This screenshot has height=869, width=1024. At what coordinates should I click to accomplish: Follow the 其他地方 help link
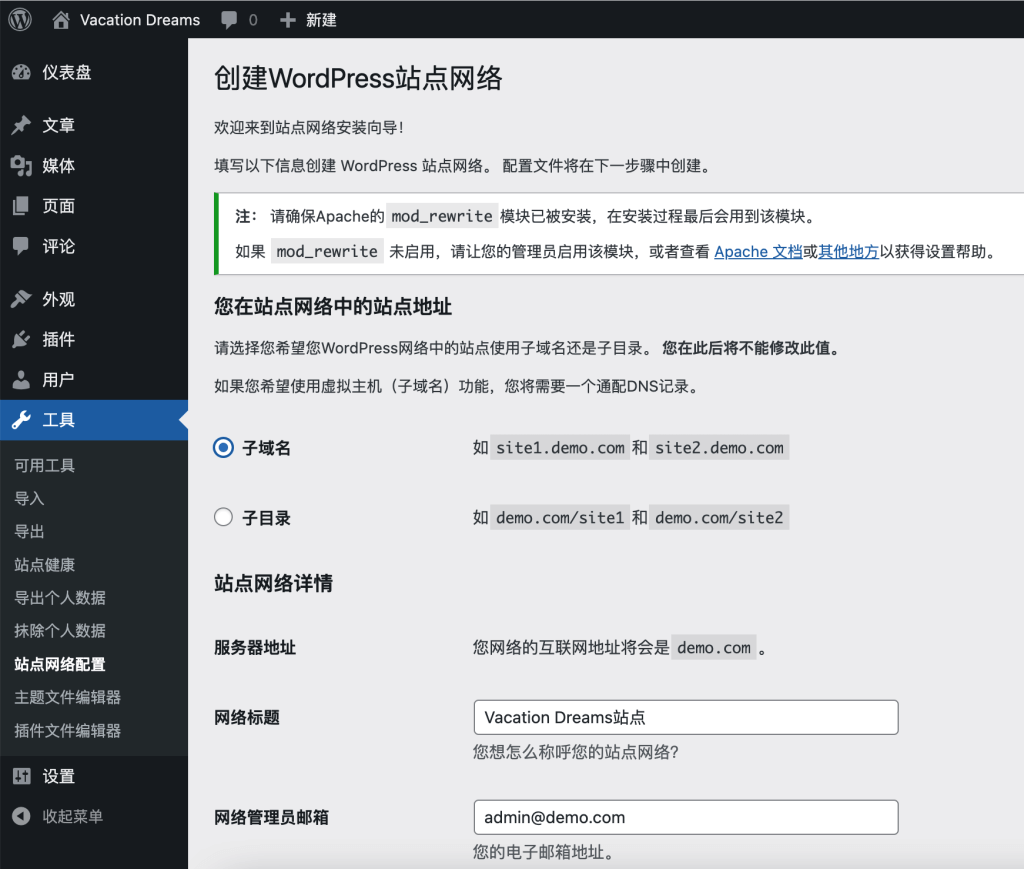click(848, 252)
